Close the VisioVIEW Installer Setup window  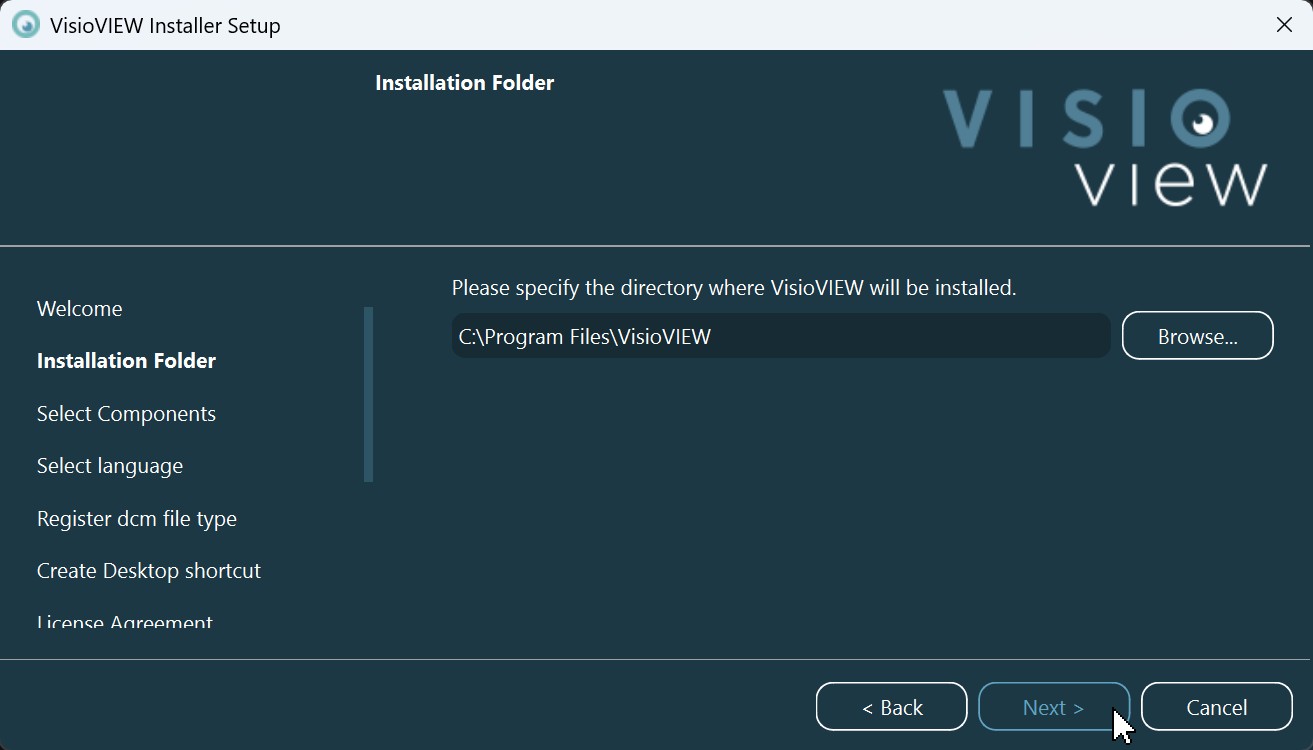[x=1284, y=25]
